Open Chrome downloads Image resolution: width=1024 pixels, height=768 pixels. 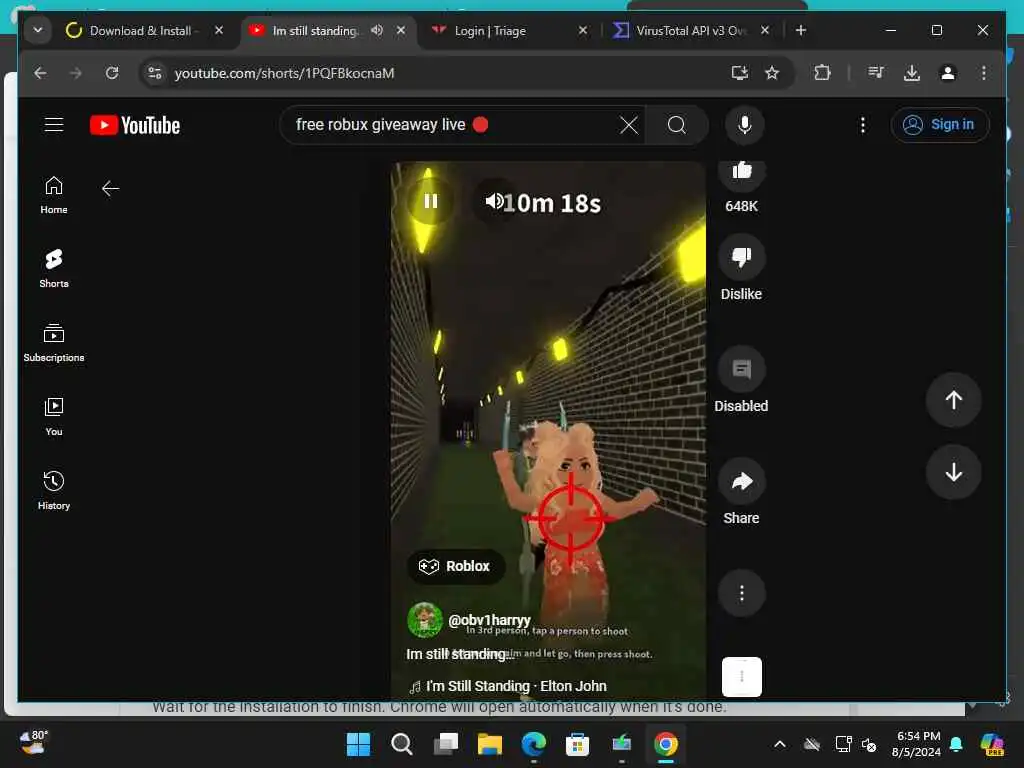tap(912, 73)
